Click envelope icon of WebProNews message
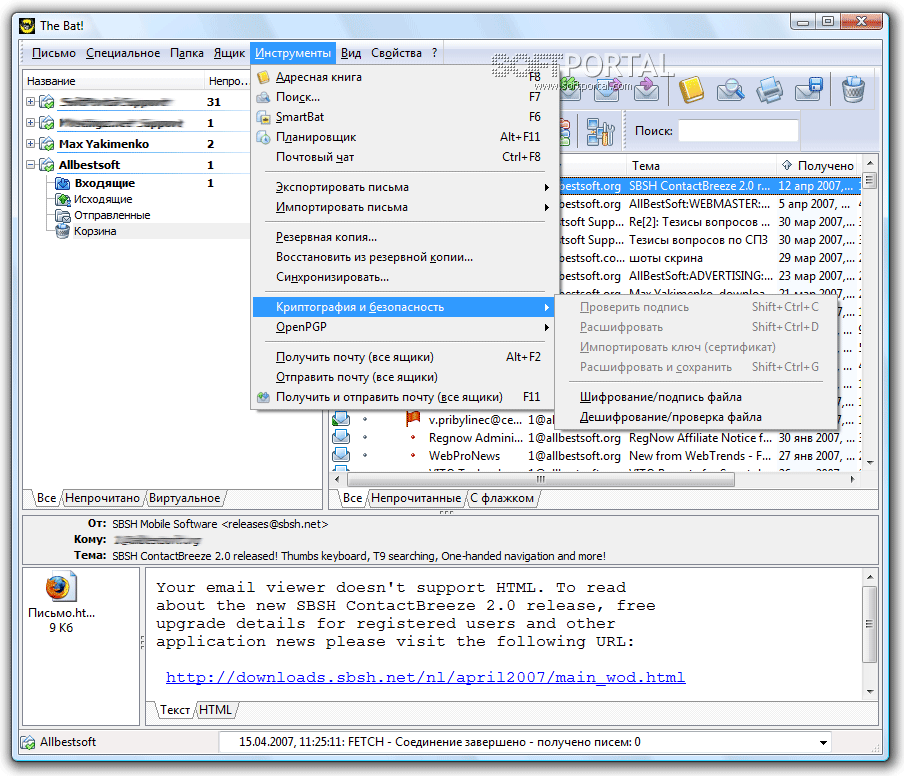This screenshot has width=904, height=776. coord(341,455)
